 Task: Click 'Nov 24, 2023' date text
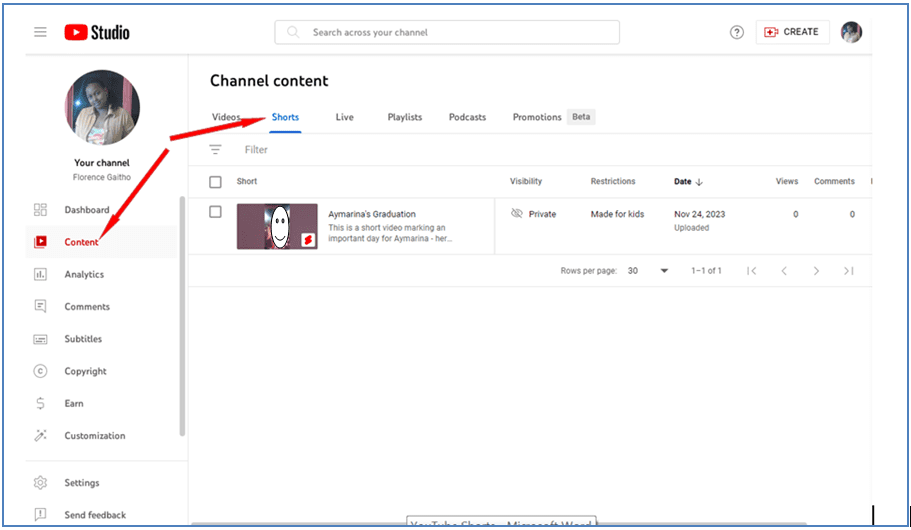click(x=700, y=214)
